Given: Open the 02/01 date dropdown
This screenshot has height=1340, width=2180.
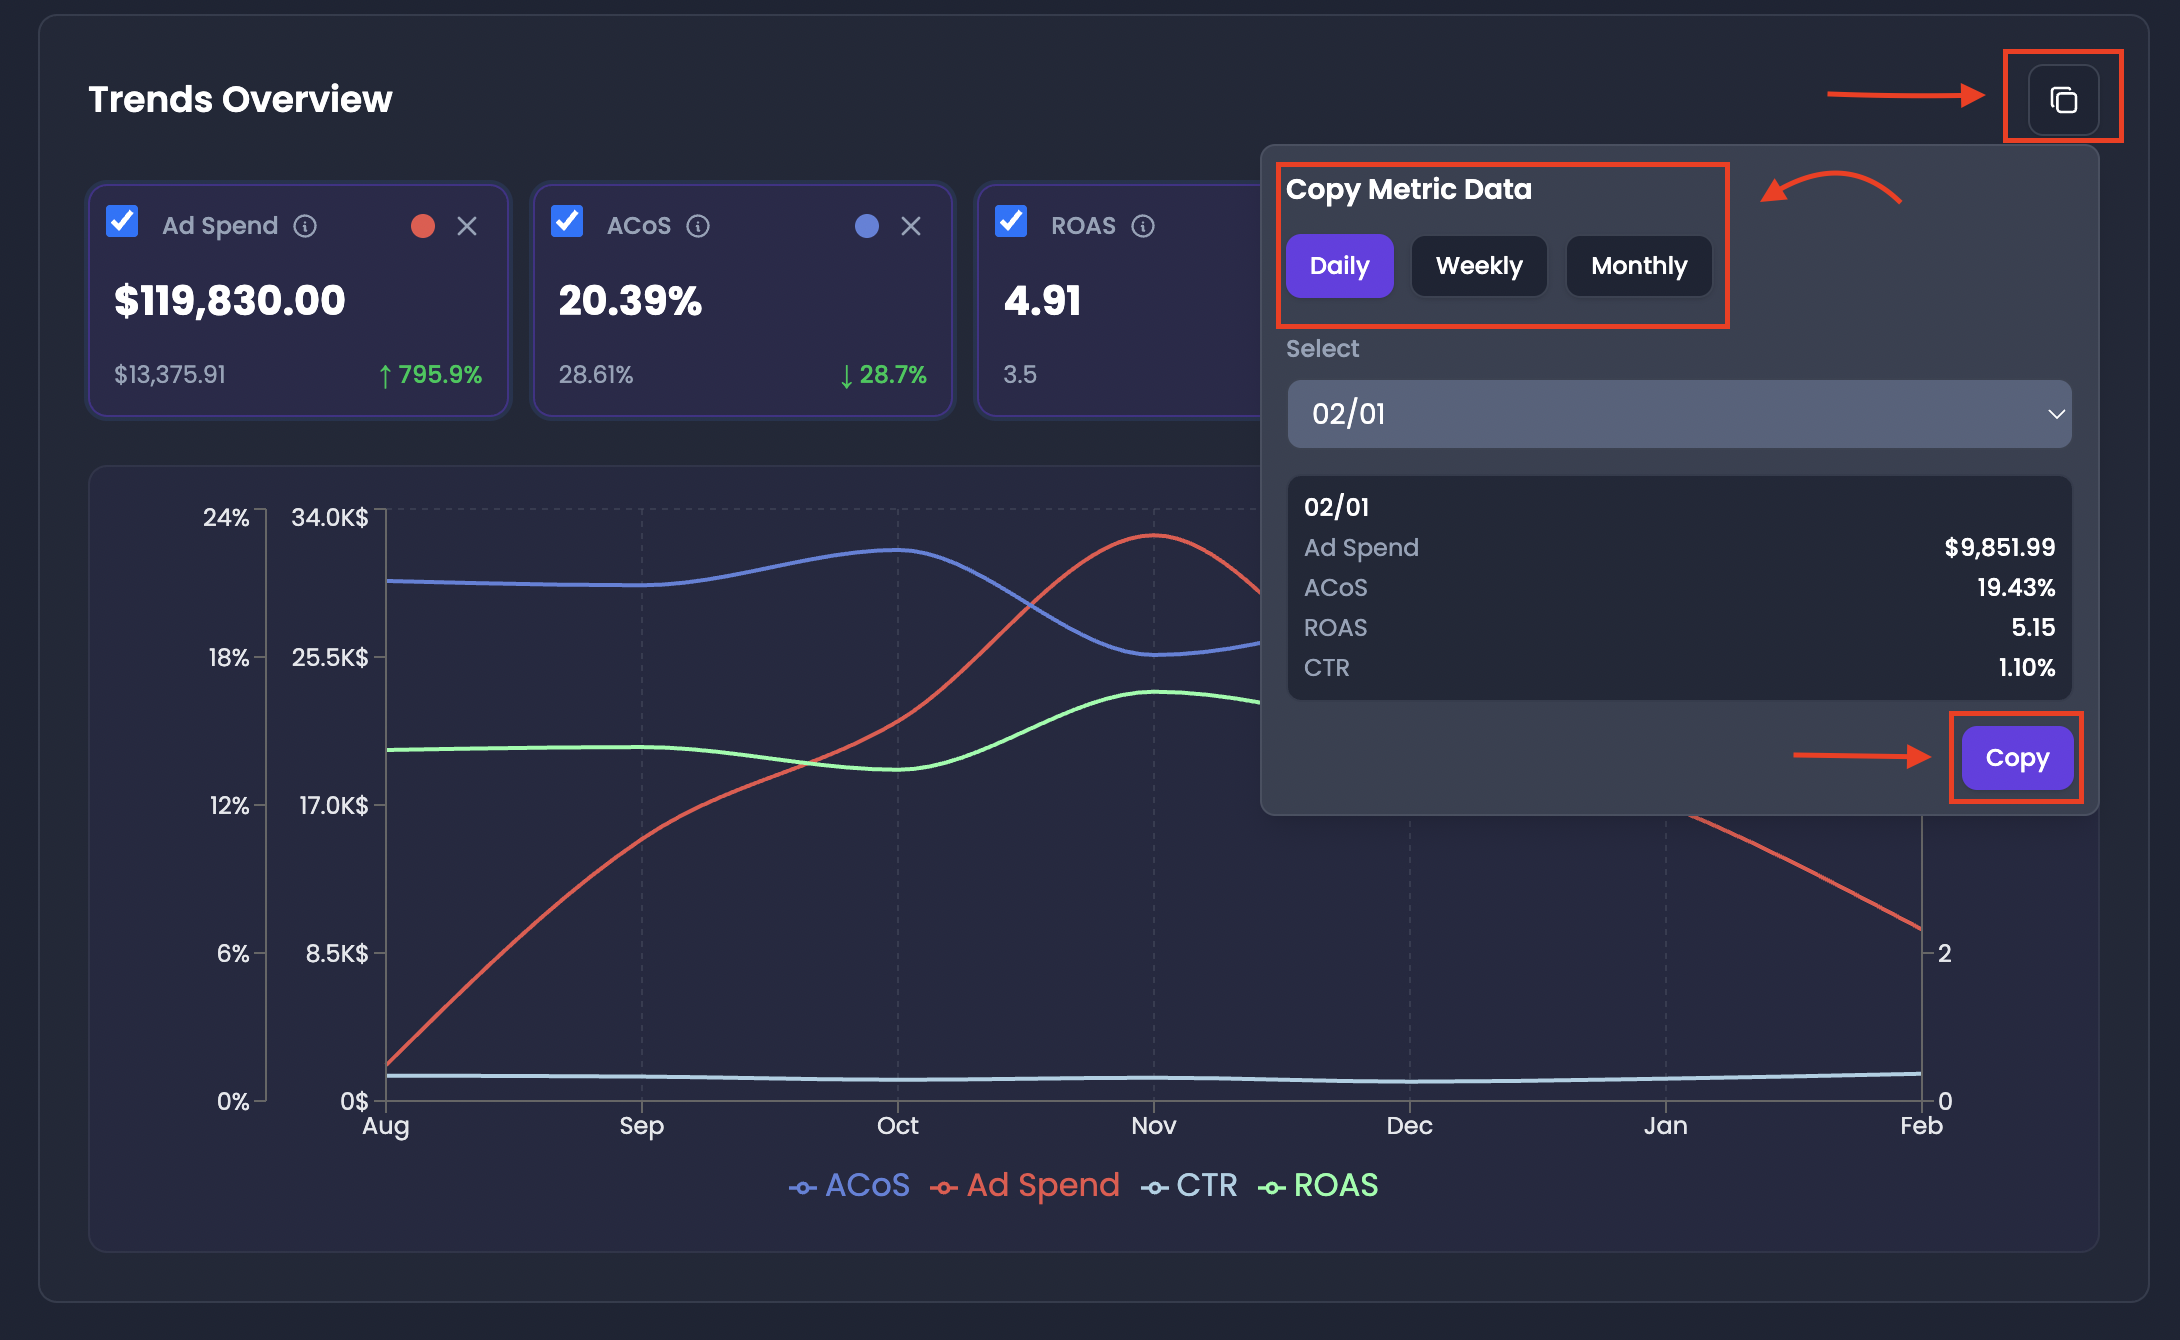Looking at the screenshot, I should [1679, 414].
